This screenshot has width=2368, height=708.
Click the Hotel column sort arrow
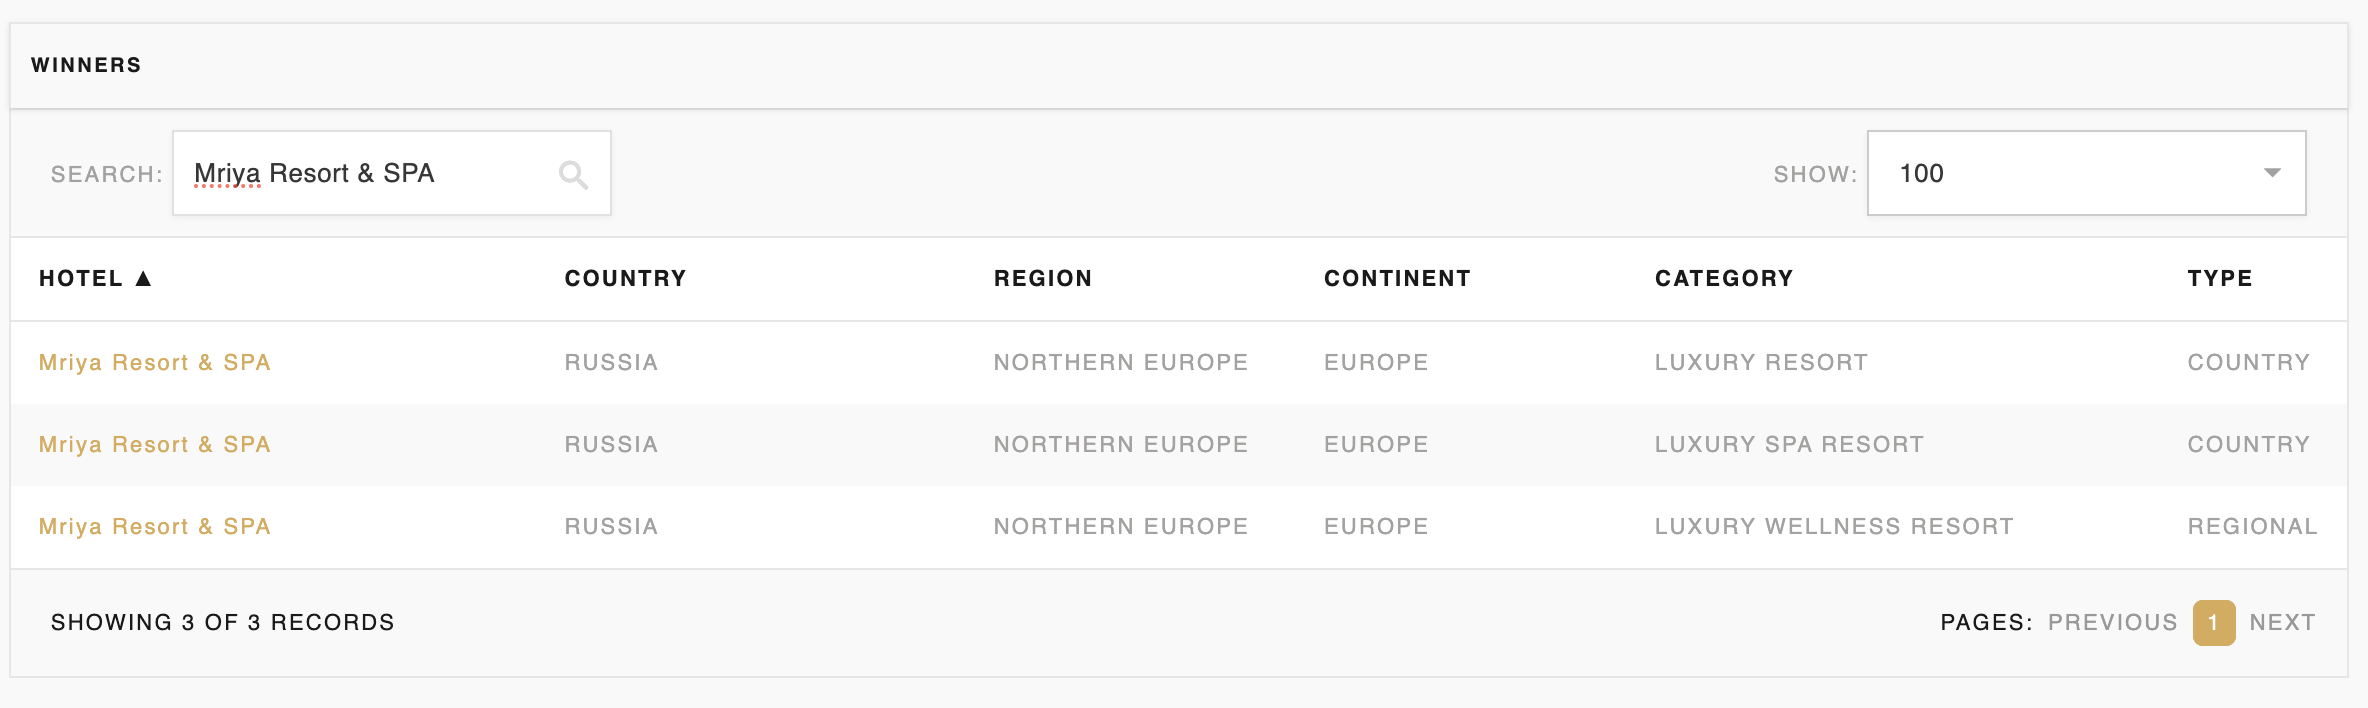tap(143, 279)
